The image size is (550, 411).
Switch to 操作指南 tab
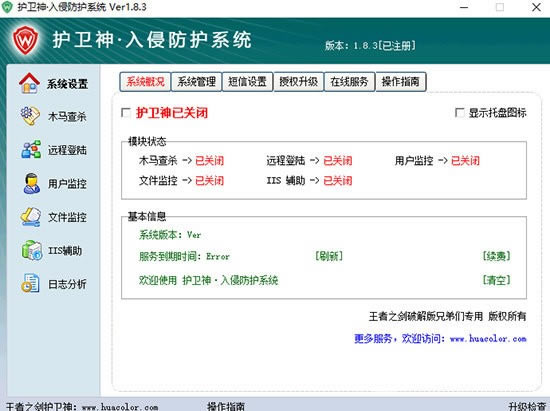coord(401,82)
